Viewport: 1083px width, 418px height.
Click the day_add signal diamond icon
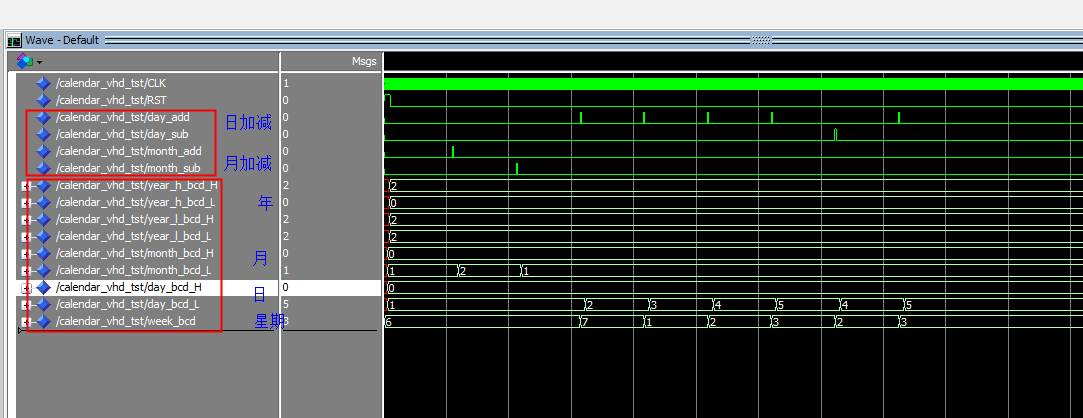[x=44, y=117]
